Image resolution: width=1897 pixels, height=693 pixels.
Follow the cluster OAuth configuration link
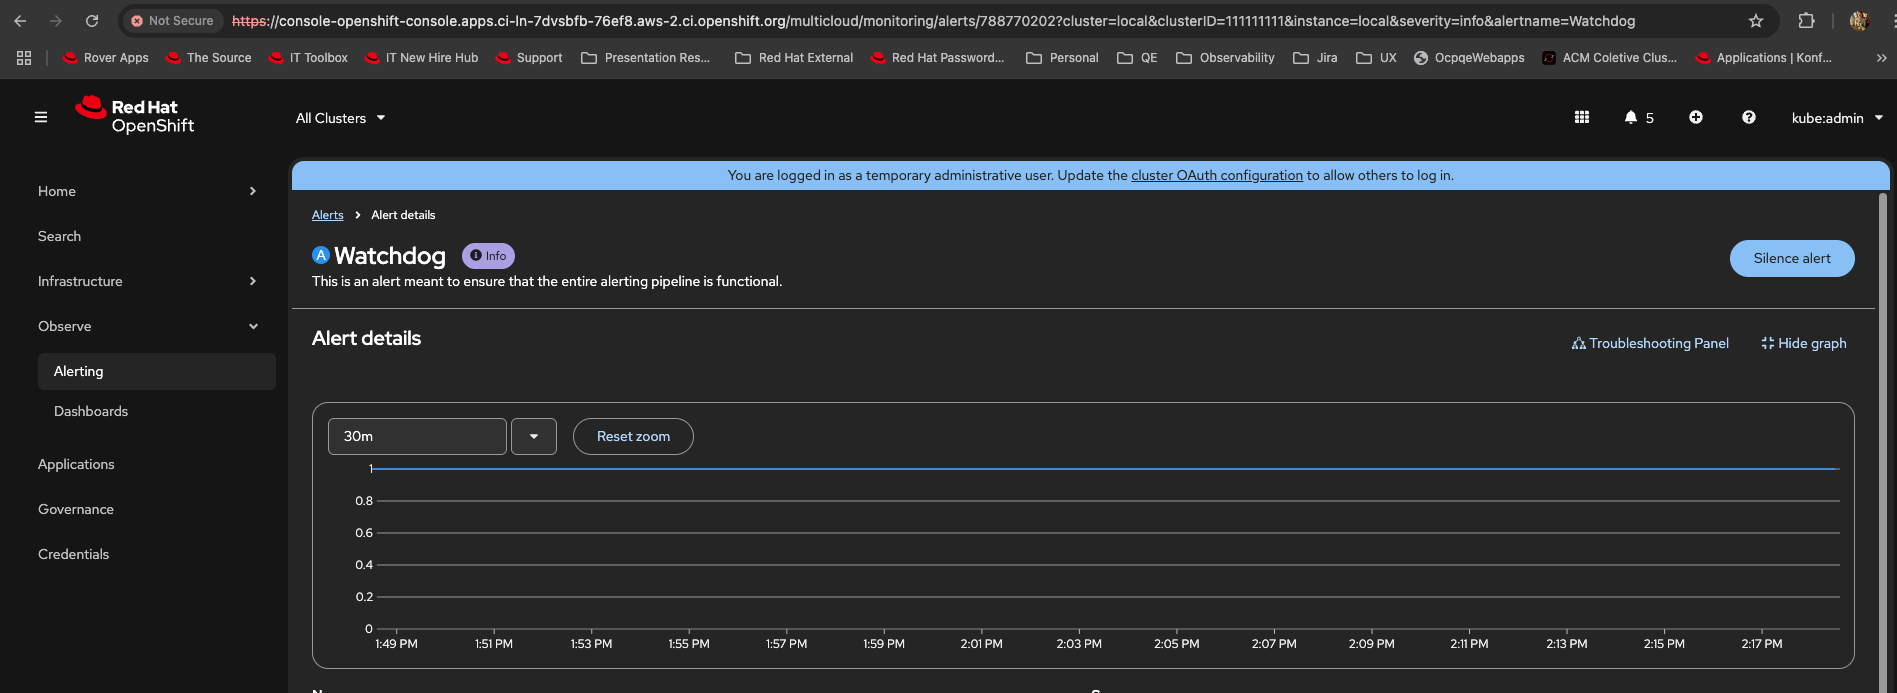pyautogui.click(x=1216, y=175)
